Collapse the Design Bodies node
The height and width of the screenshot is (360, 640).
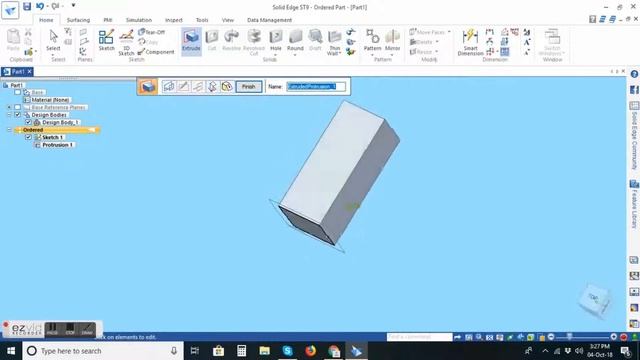[9, 115]
